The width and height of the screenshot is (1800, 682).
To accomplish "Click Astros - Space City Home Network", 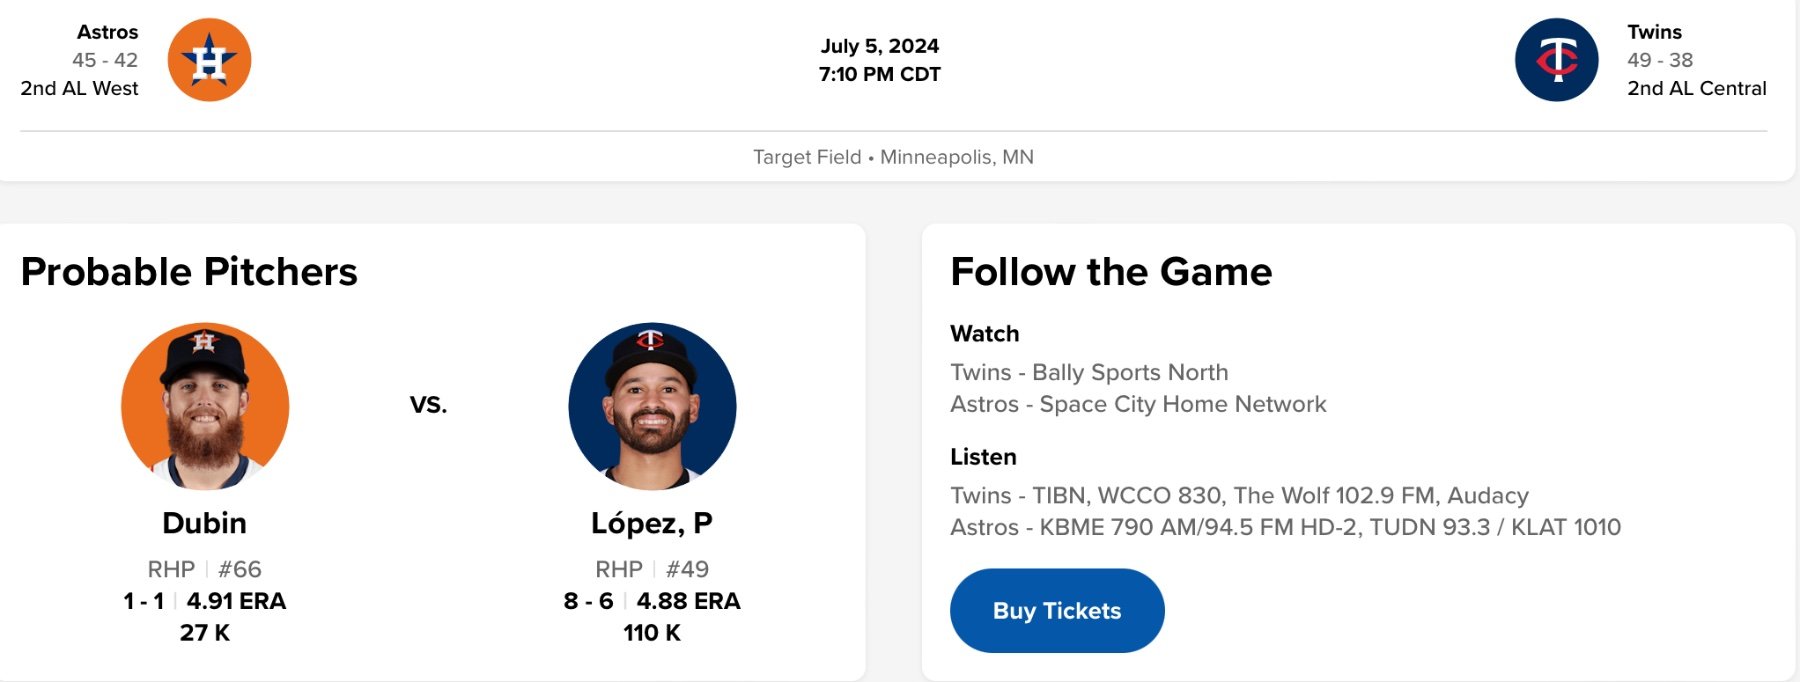I will point(1138,404).
